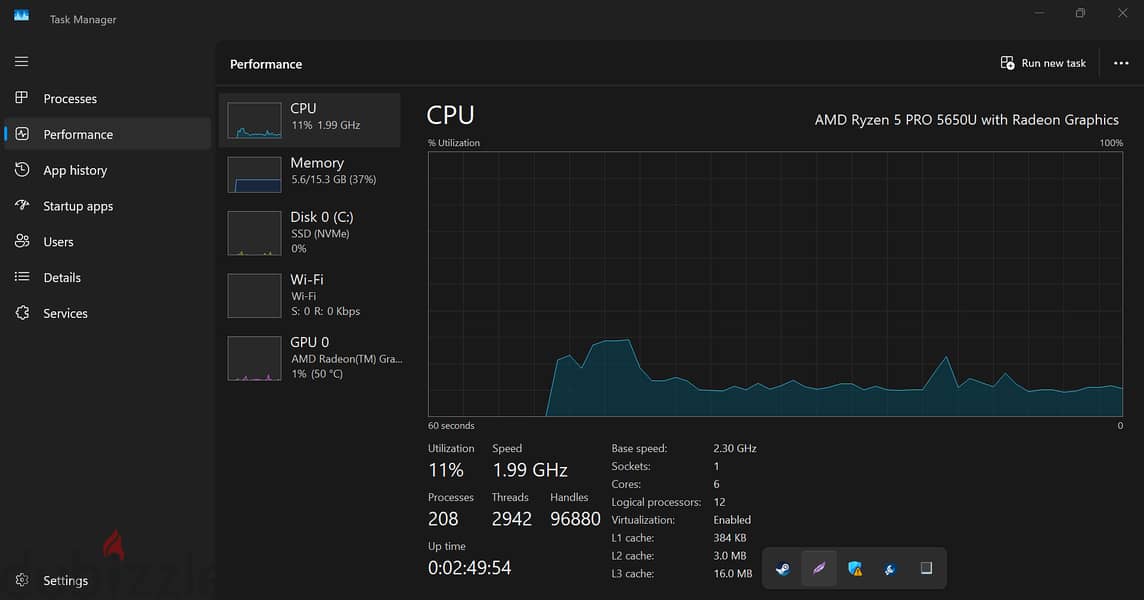Click the base speed value 2.30 GHz
The width and height of the screenshot is (1144, 600).
[735, 448]
